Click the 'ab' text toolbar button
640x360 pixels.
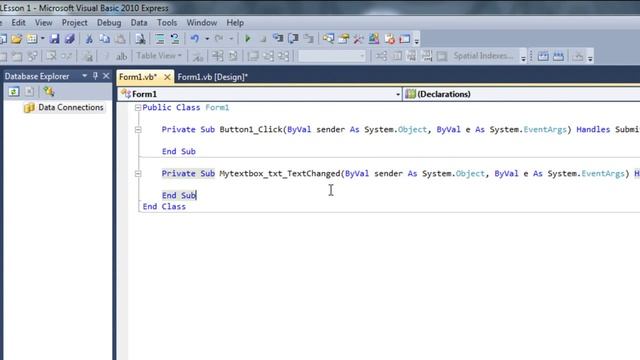(121, 56)
